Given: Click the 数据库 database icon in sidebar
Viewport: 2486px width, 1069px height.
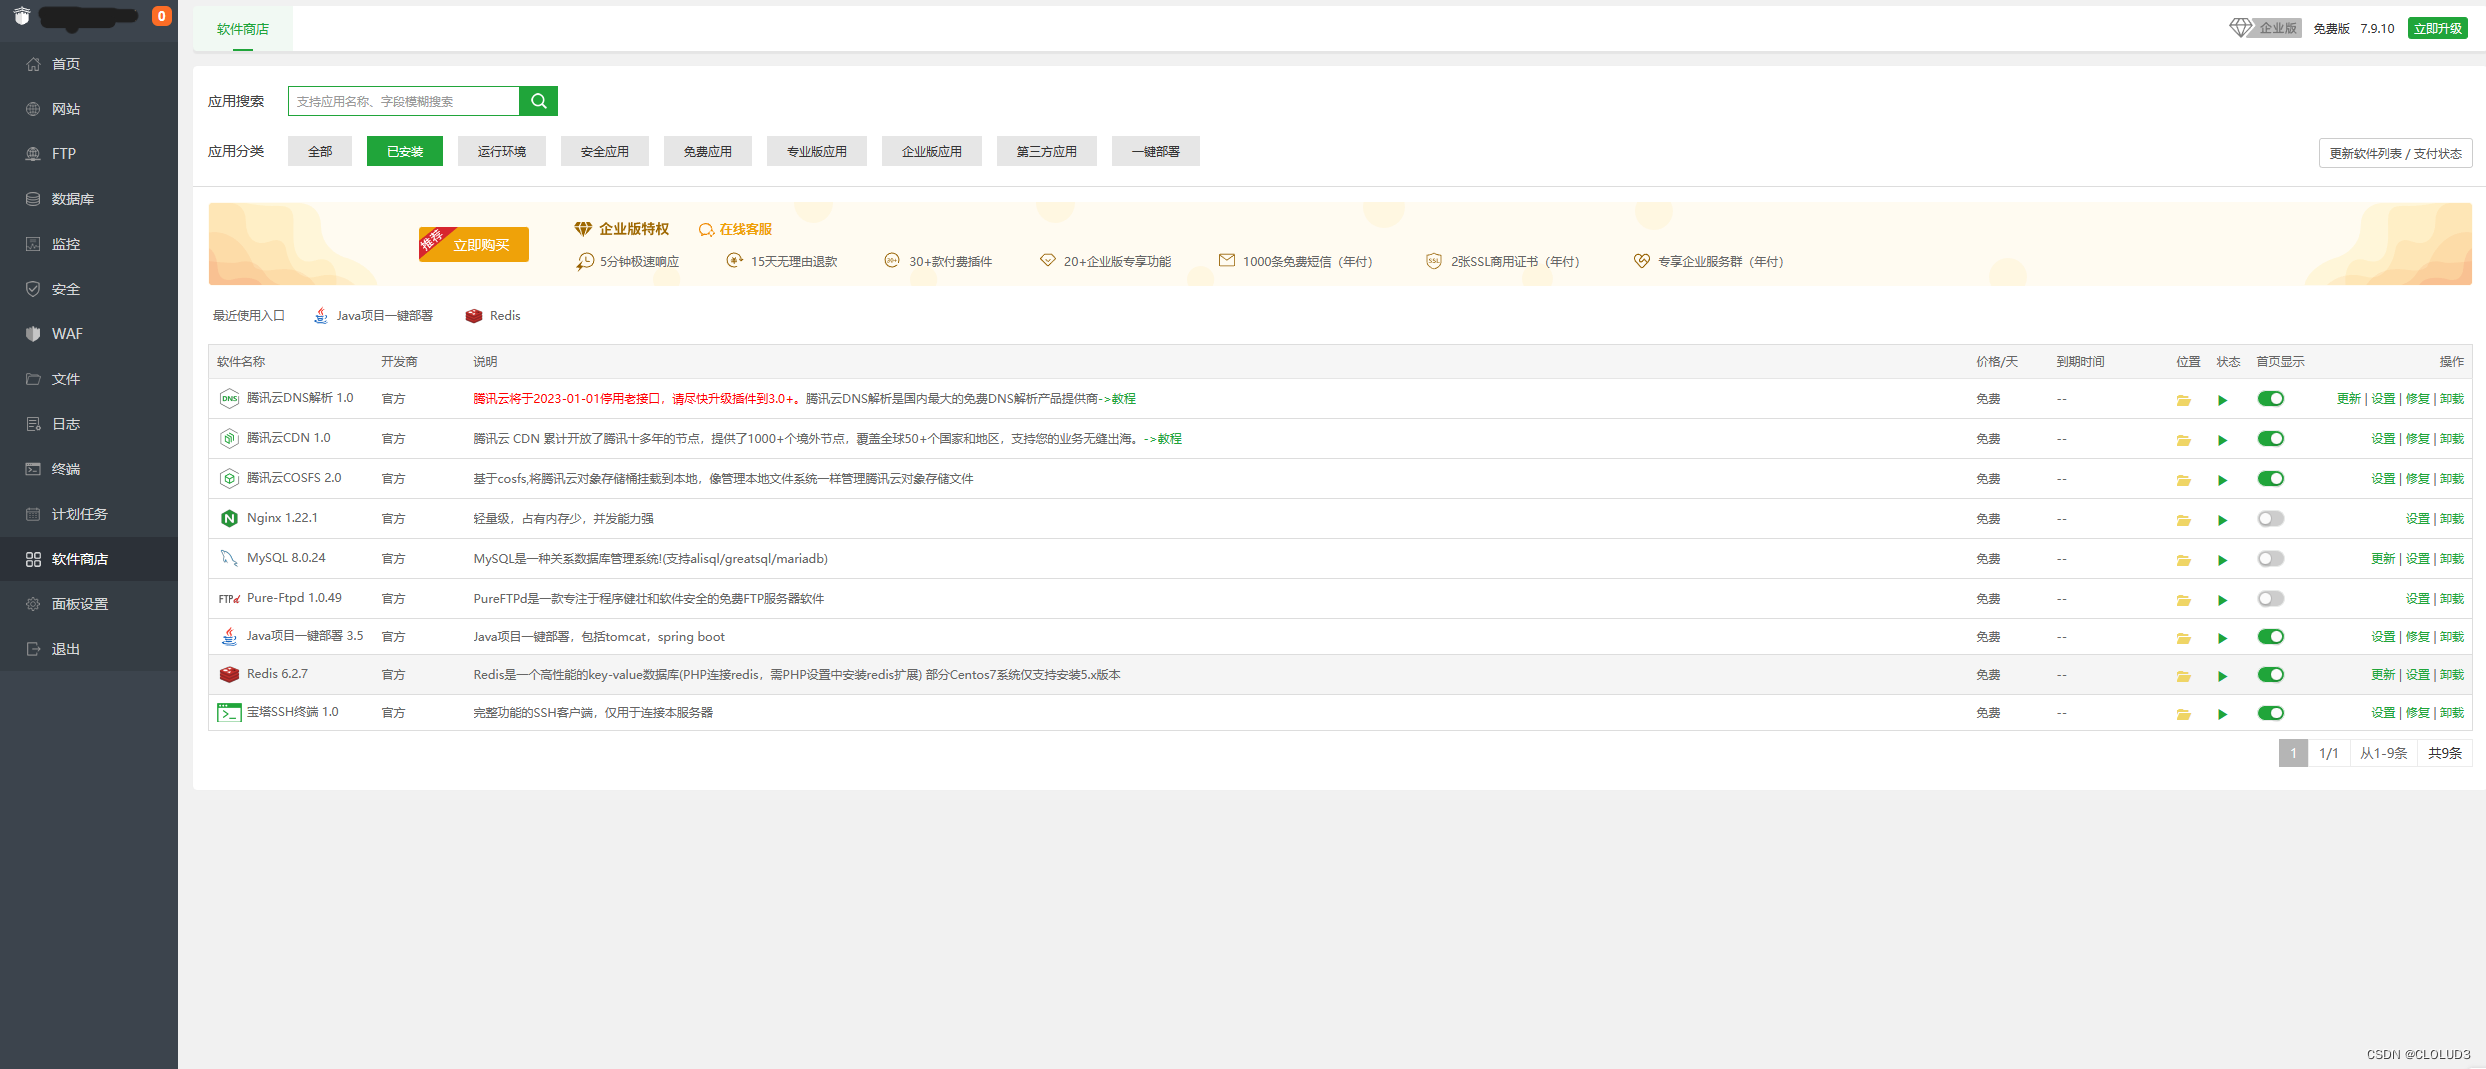Looking at the screenshot, I should coord(33,199).
